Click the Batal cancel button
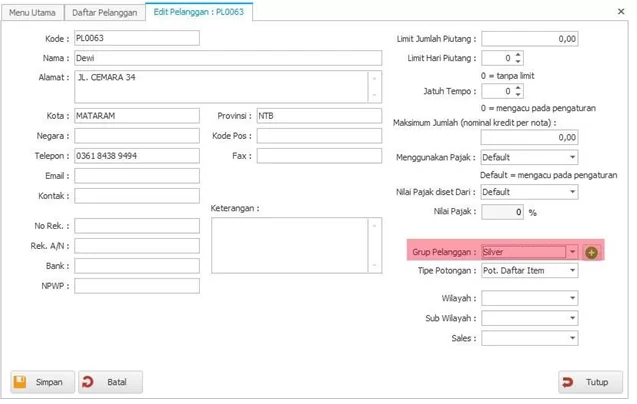This screenshot has height=404, width=637. pos(108,382)
